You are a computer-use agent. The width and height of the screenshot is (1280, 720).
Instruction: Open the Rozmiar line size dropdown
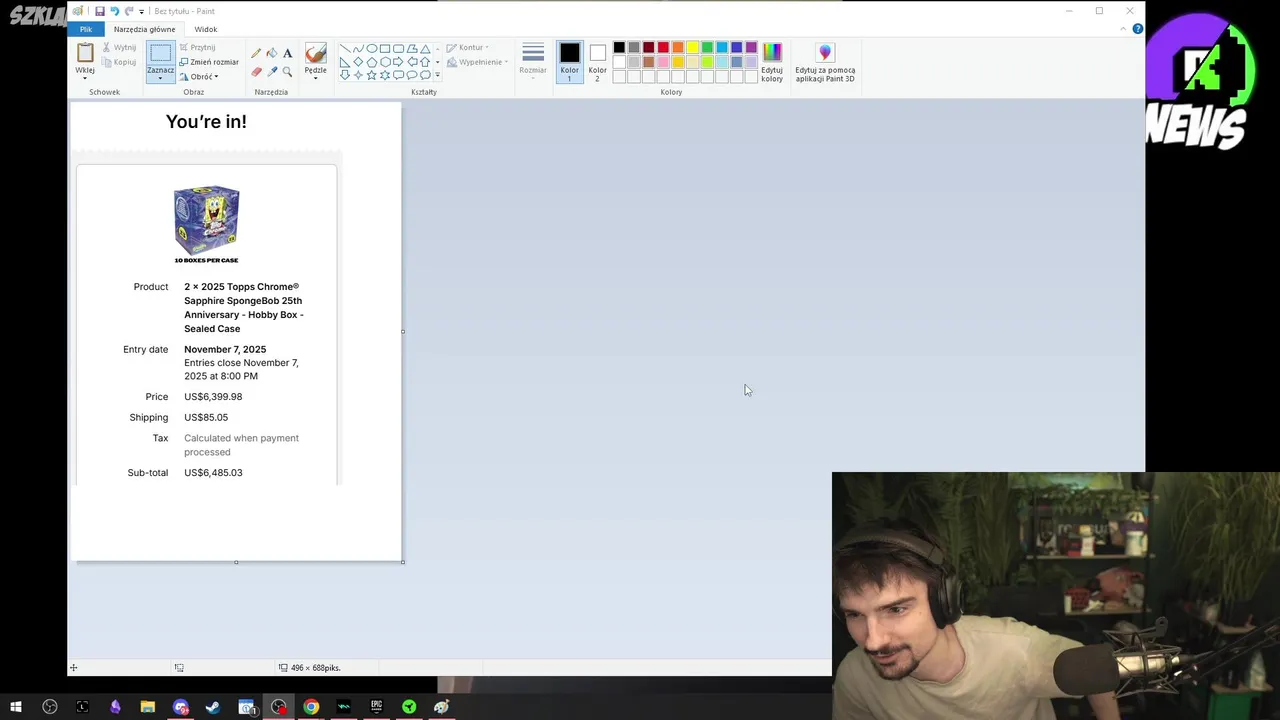[x=533, y=61]
